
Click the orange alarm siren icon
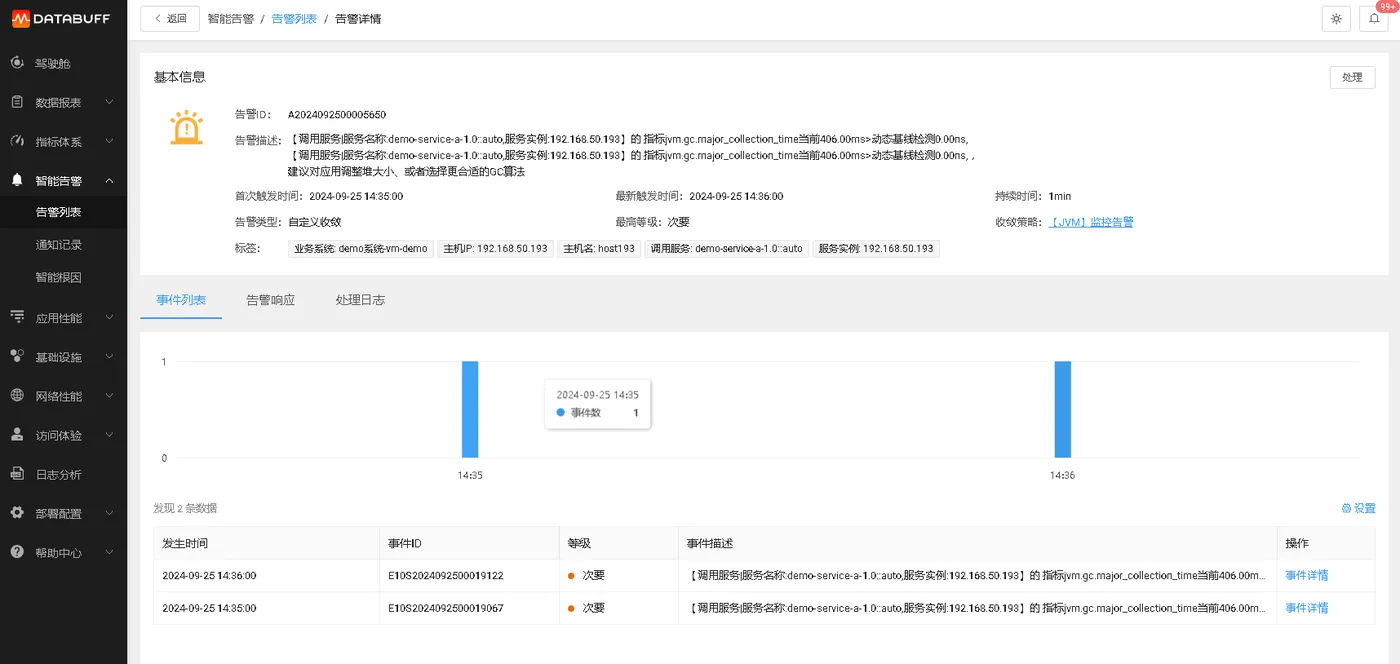pyautogui.click(x=186, y=128)
